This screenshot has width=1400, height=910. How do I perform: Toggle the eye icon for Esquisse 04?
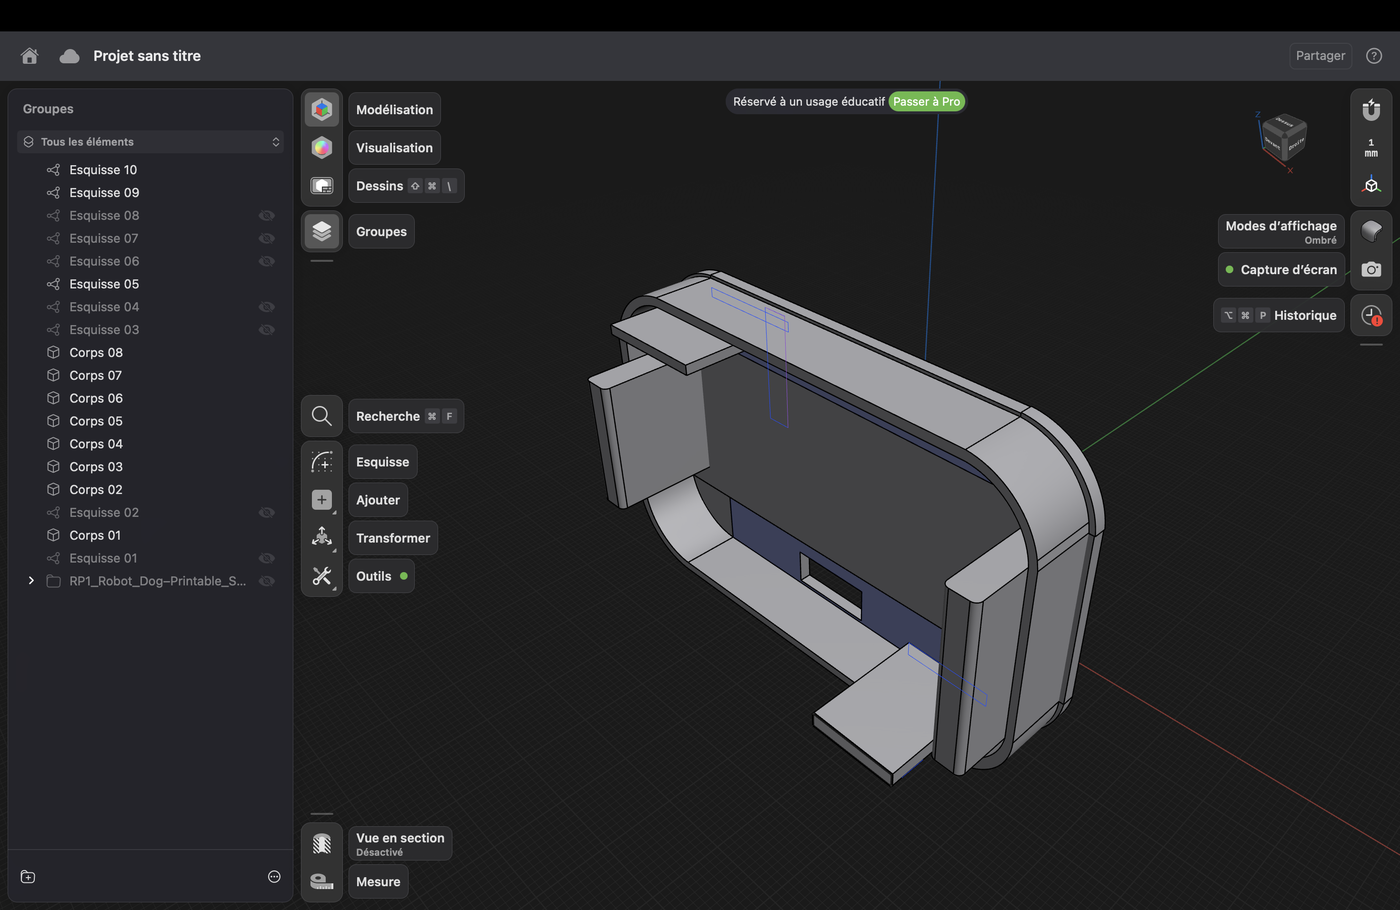tap(266, 307)
